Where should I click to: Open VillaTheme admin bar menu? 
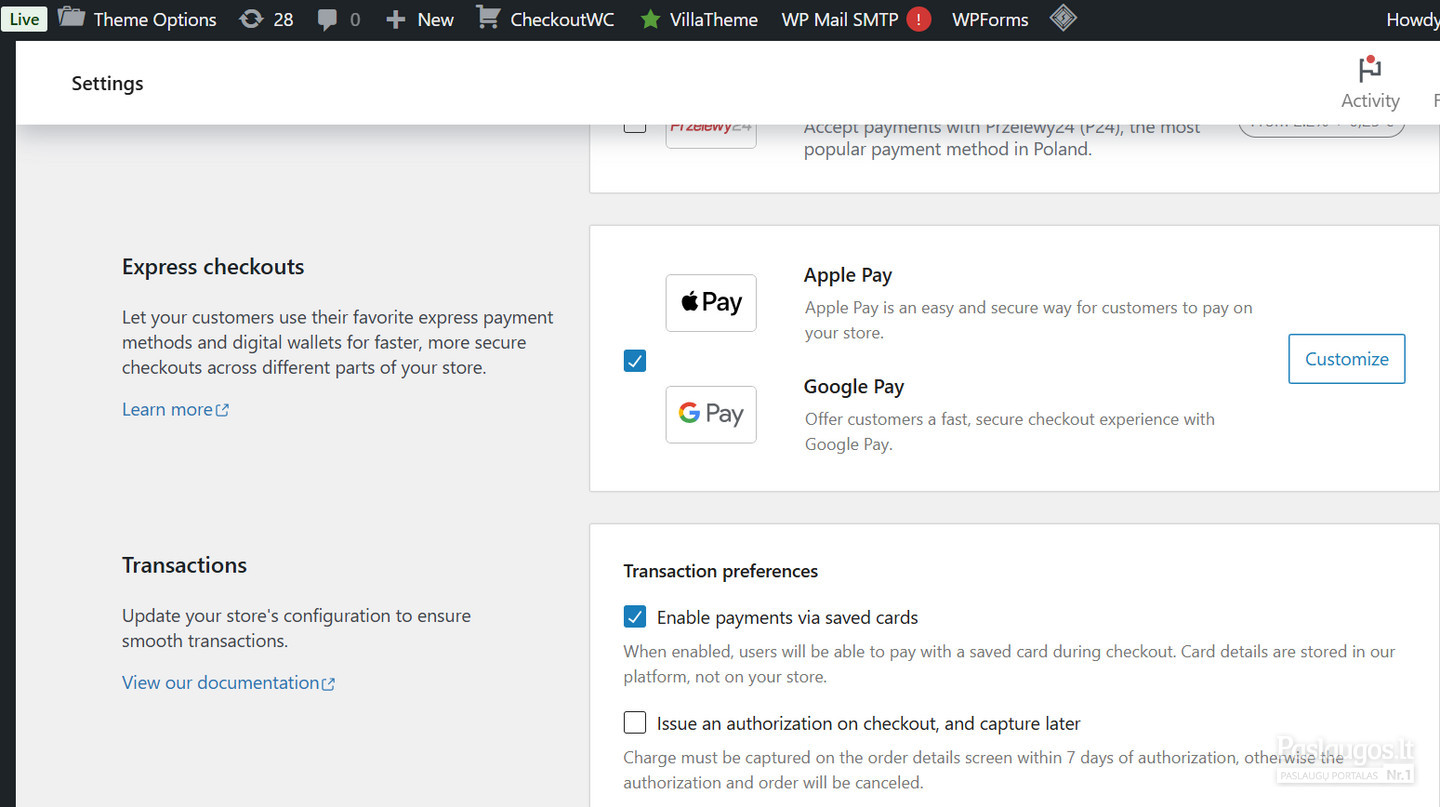pyautogui.click(x=714, y=19)
